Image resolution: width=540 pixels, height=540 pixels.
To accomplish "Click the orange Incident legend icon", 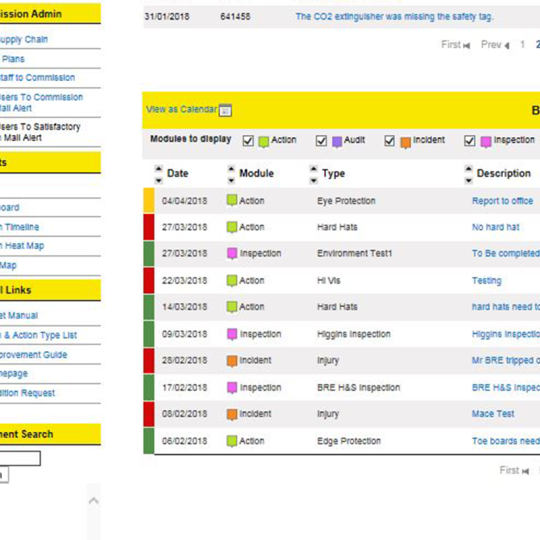I will 406,142.
